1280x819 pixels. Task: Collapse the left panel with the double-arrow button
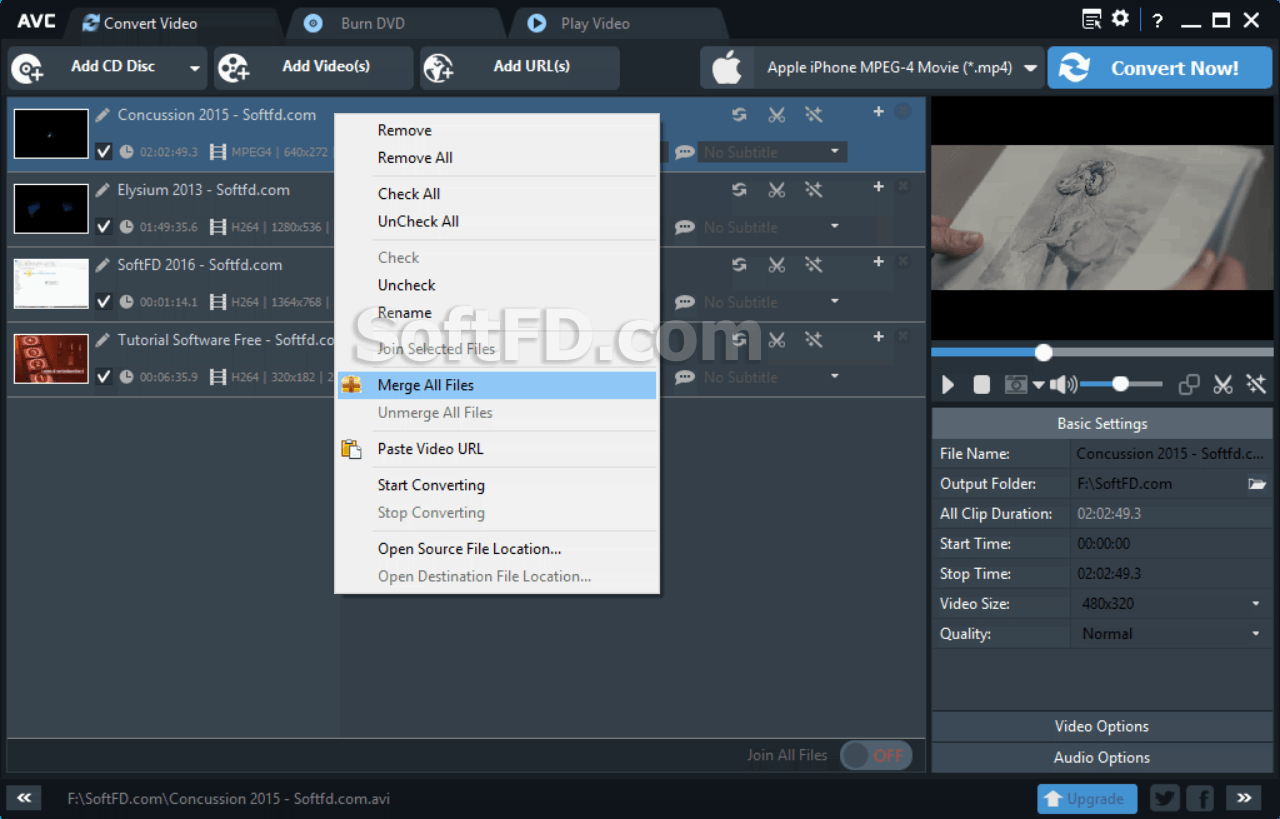tap(24, 797)
